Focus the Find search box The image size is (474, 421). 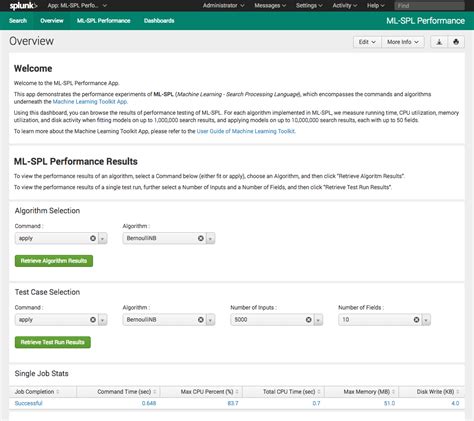pyautogui.click(x=429, y=6)
